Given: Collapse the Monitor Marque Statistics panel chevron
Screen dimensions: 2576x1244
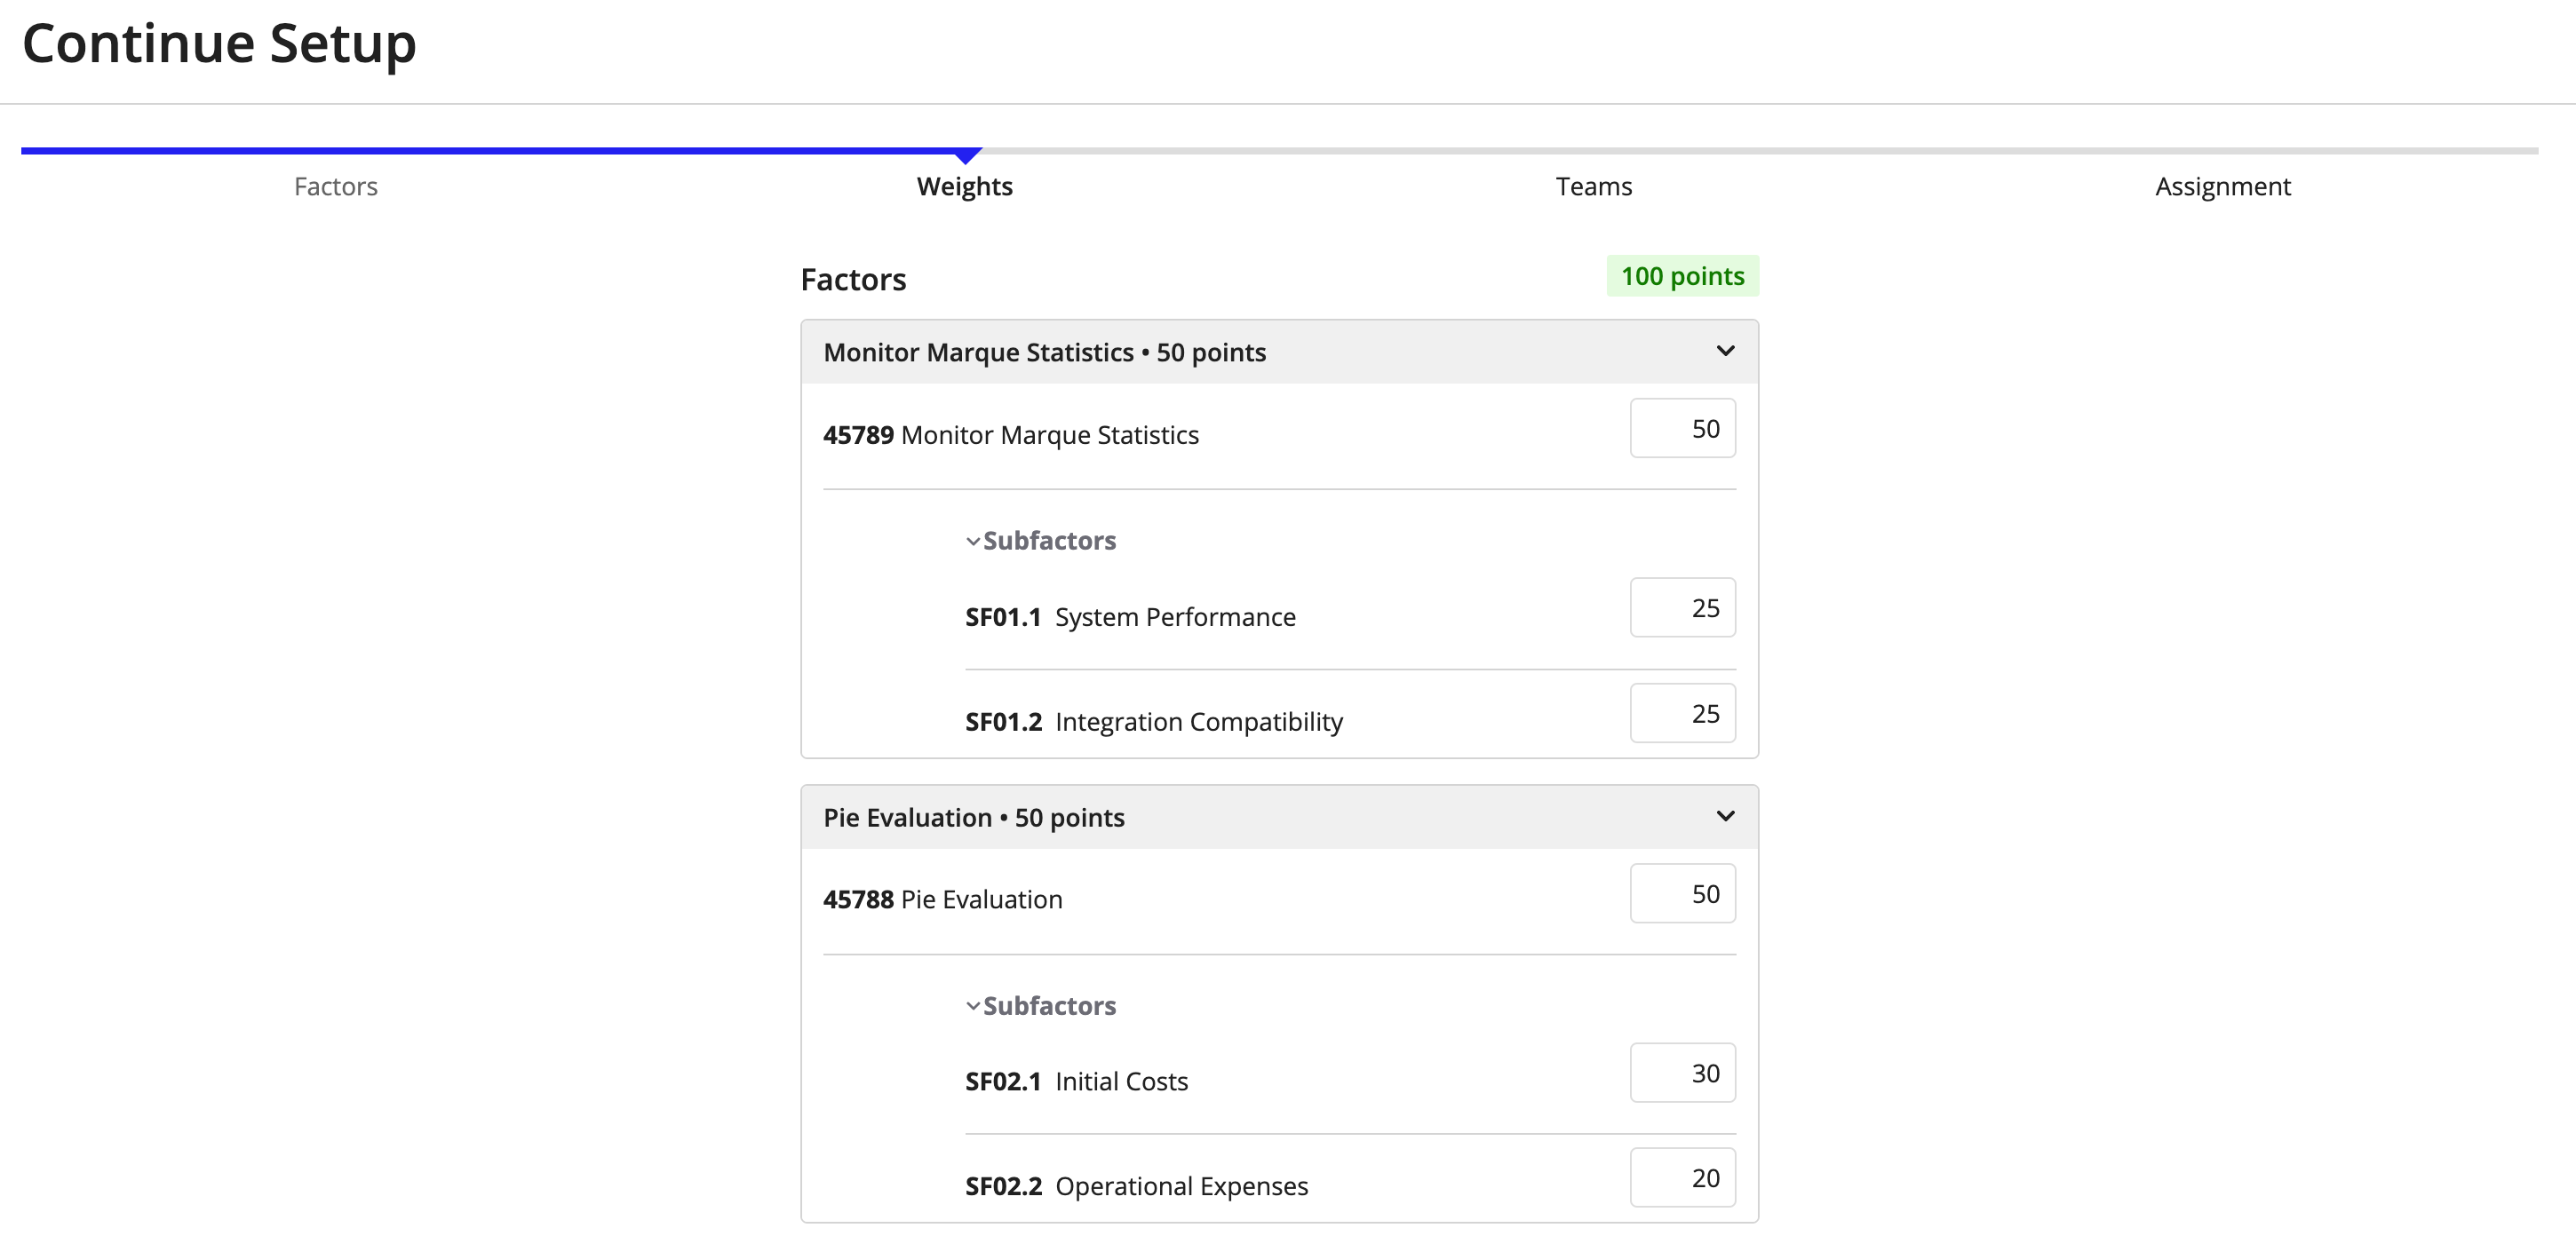Looking at the screenshot, I should [x=1725, y=351].
